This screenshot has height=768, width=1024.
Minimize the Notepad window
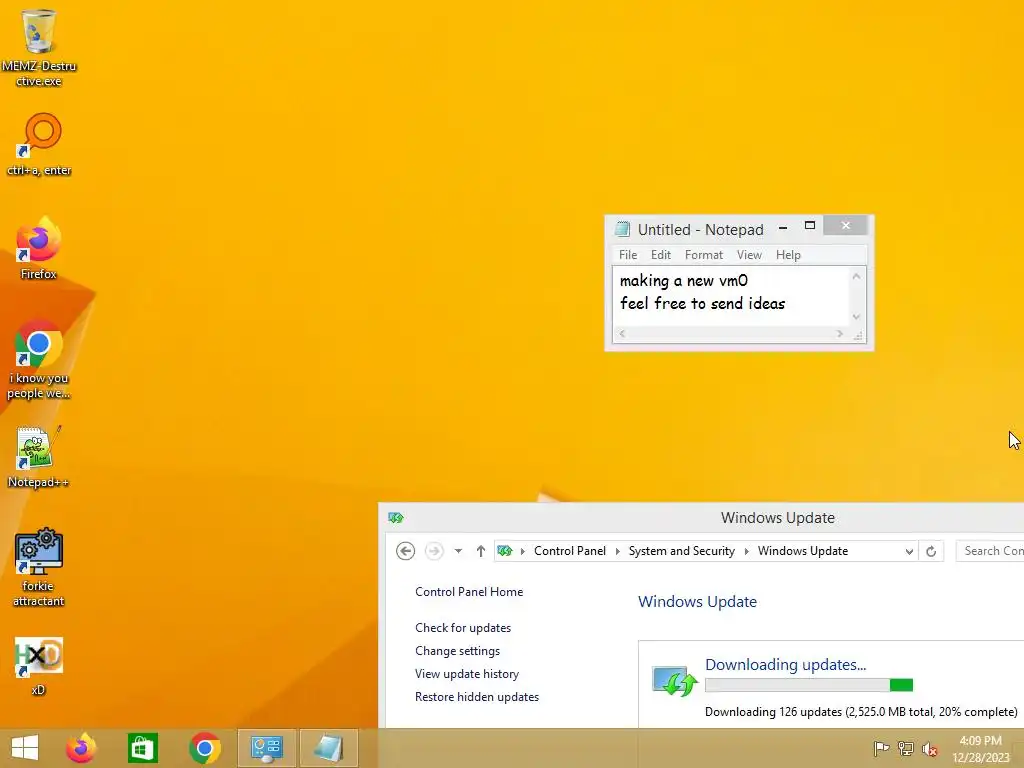click(783, 227)
